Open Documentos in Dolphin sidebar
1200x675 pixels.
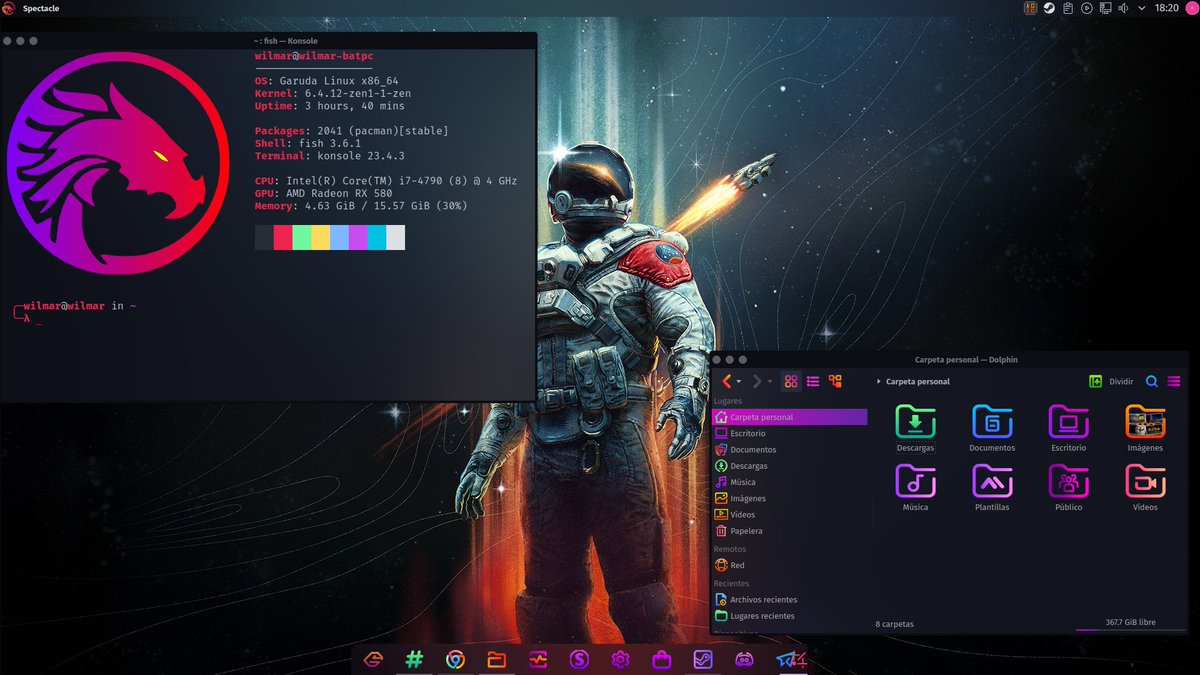tap(790, 450)
